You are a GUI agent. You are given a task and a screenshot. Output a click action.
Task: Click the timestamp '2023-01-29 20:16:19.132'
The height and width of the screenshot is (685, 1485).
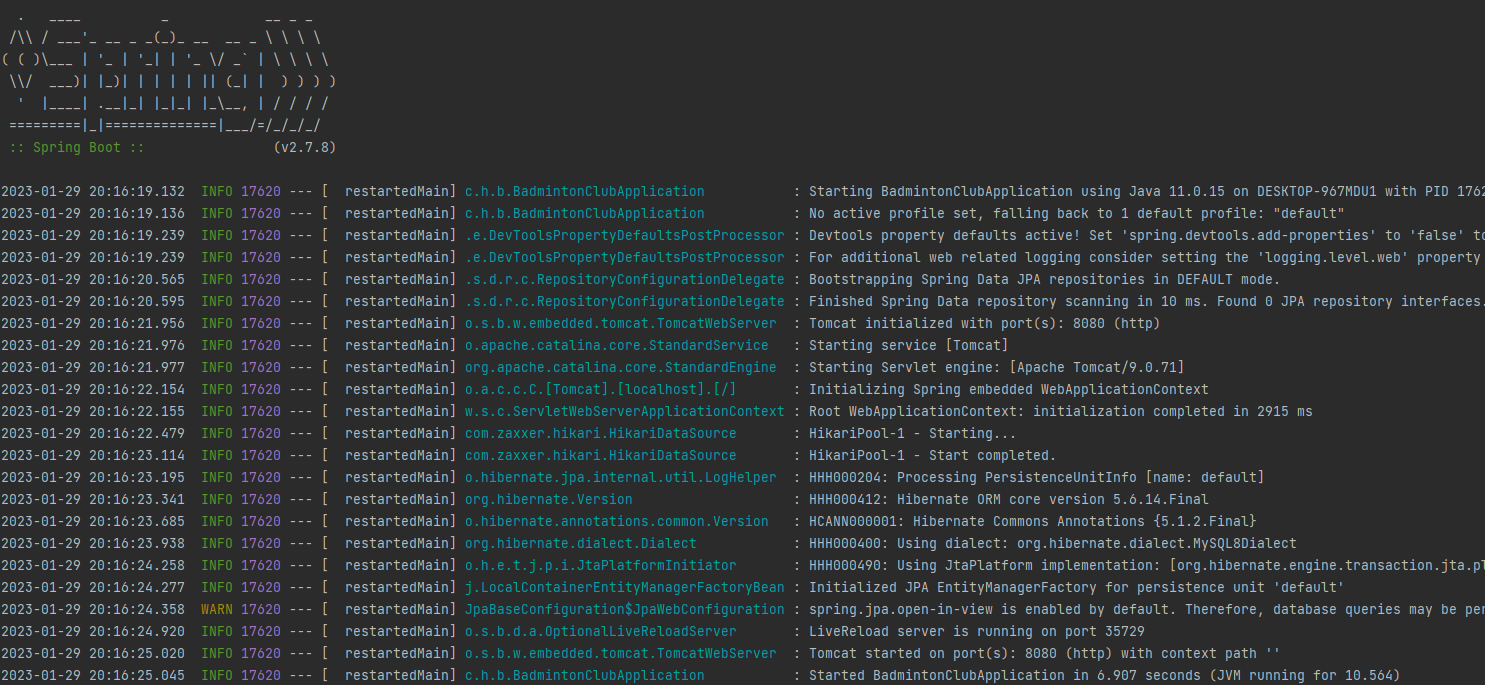[93, 191]
